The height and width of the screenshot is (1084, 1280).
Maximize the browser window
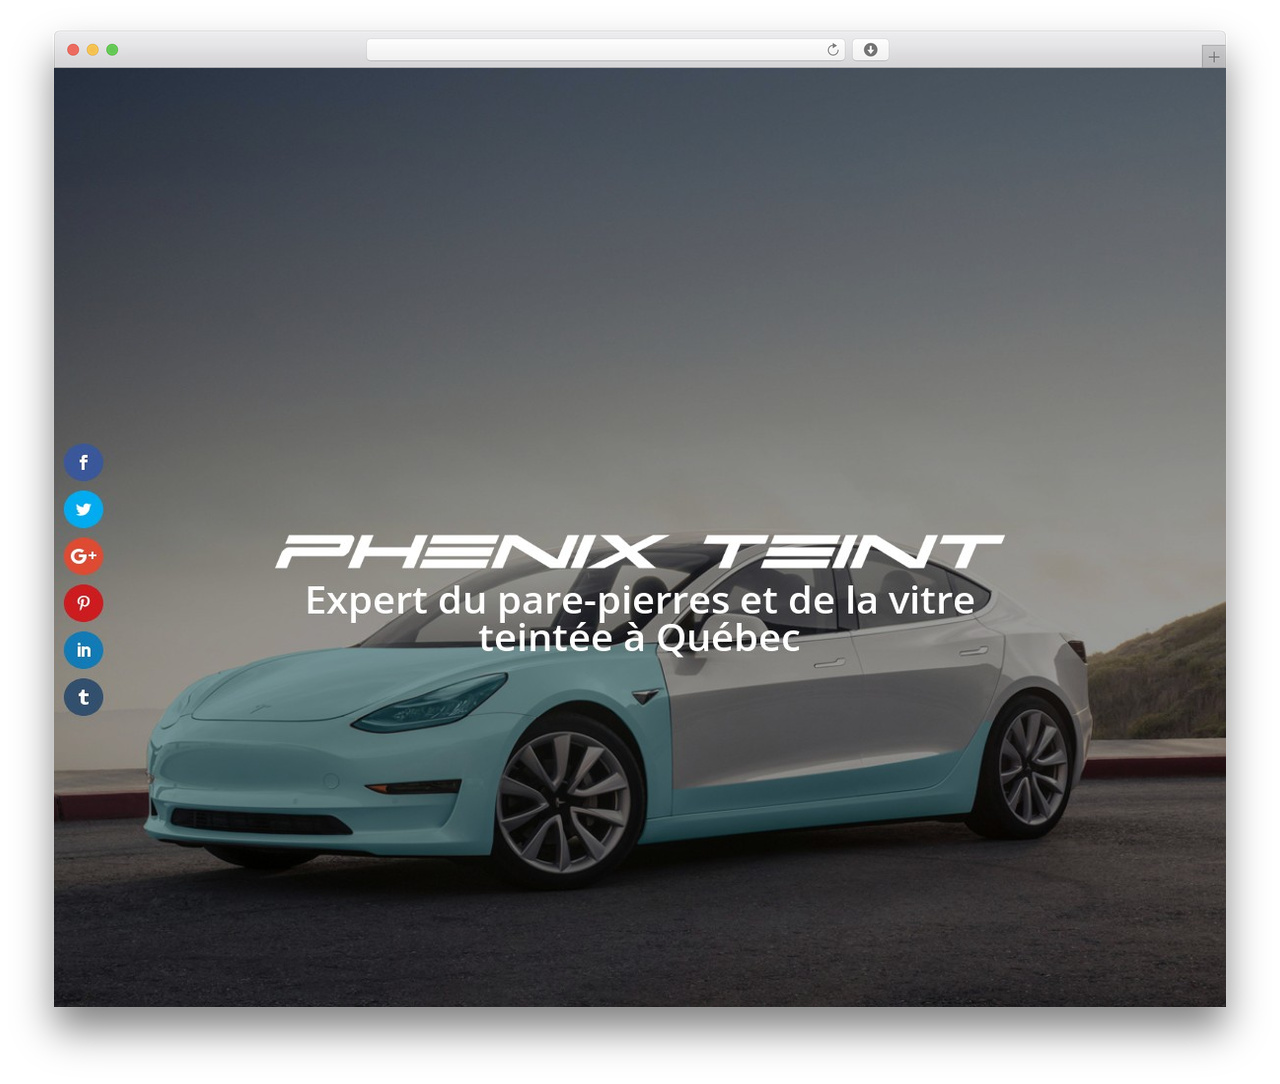click(112, 50)
